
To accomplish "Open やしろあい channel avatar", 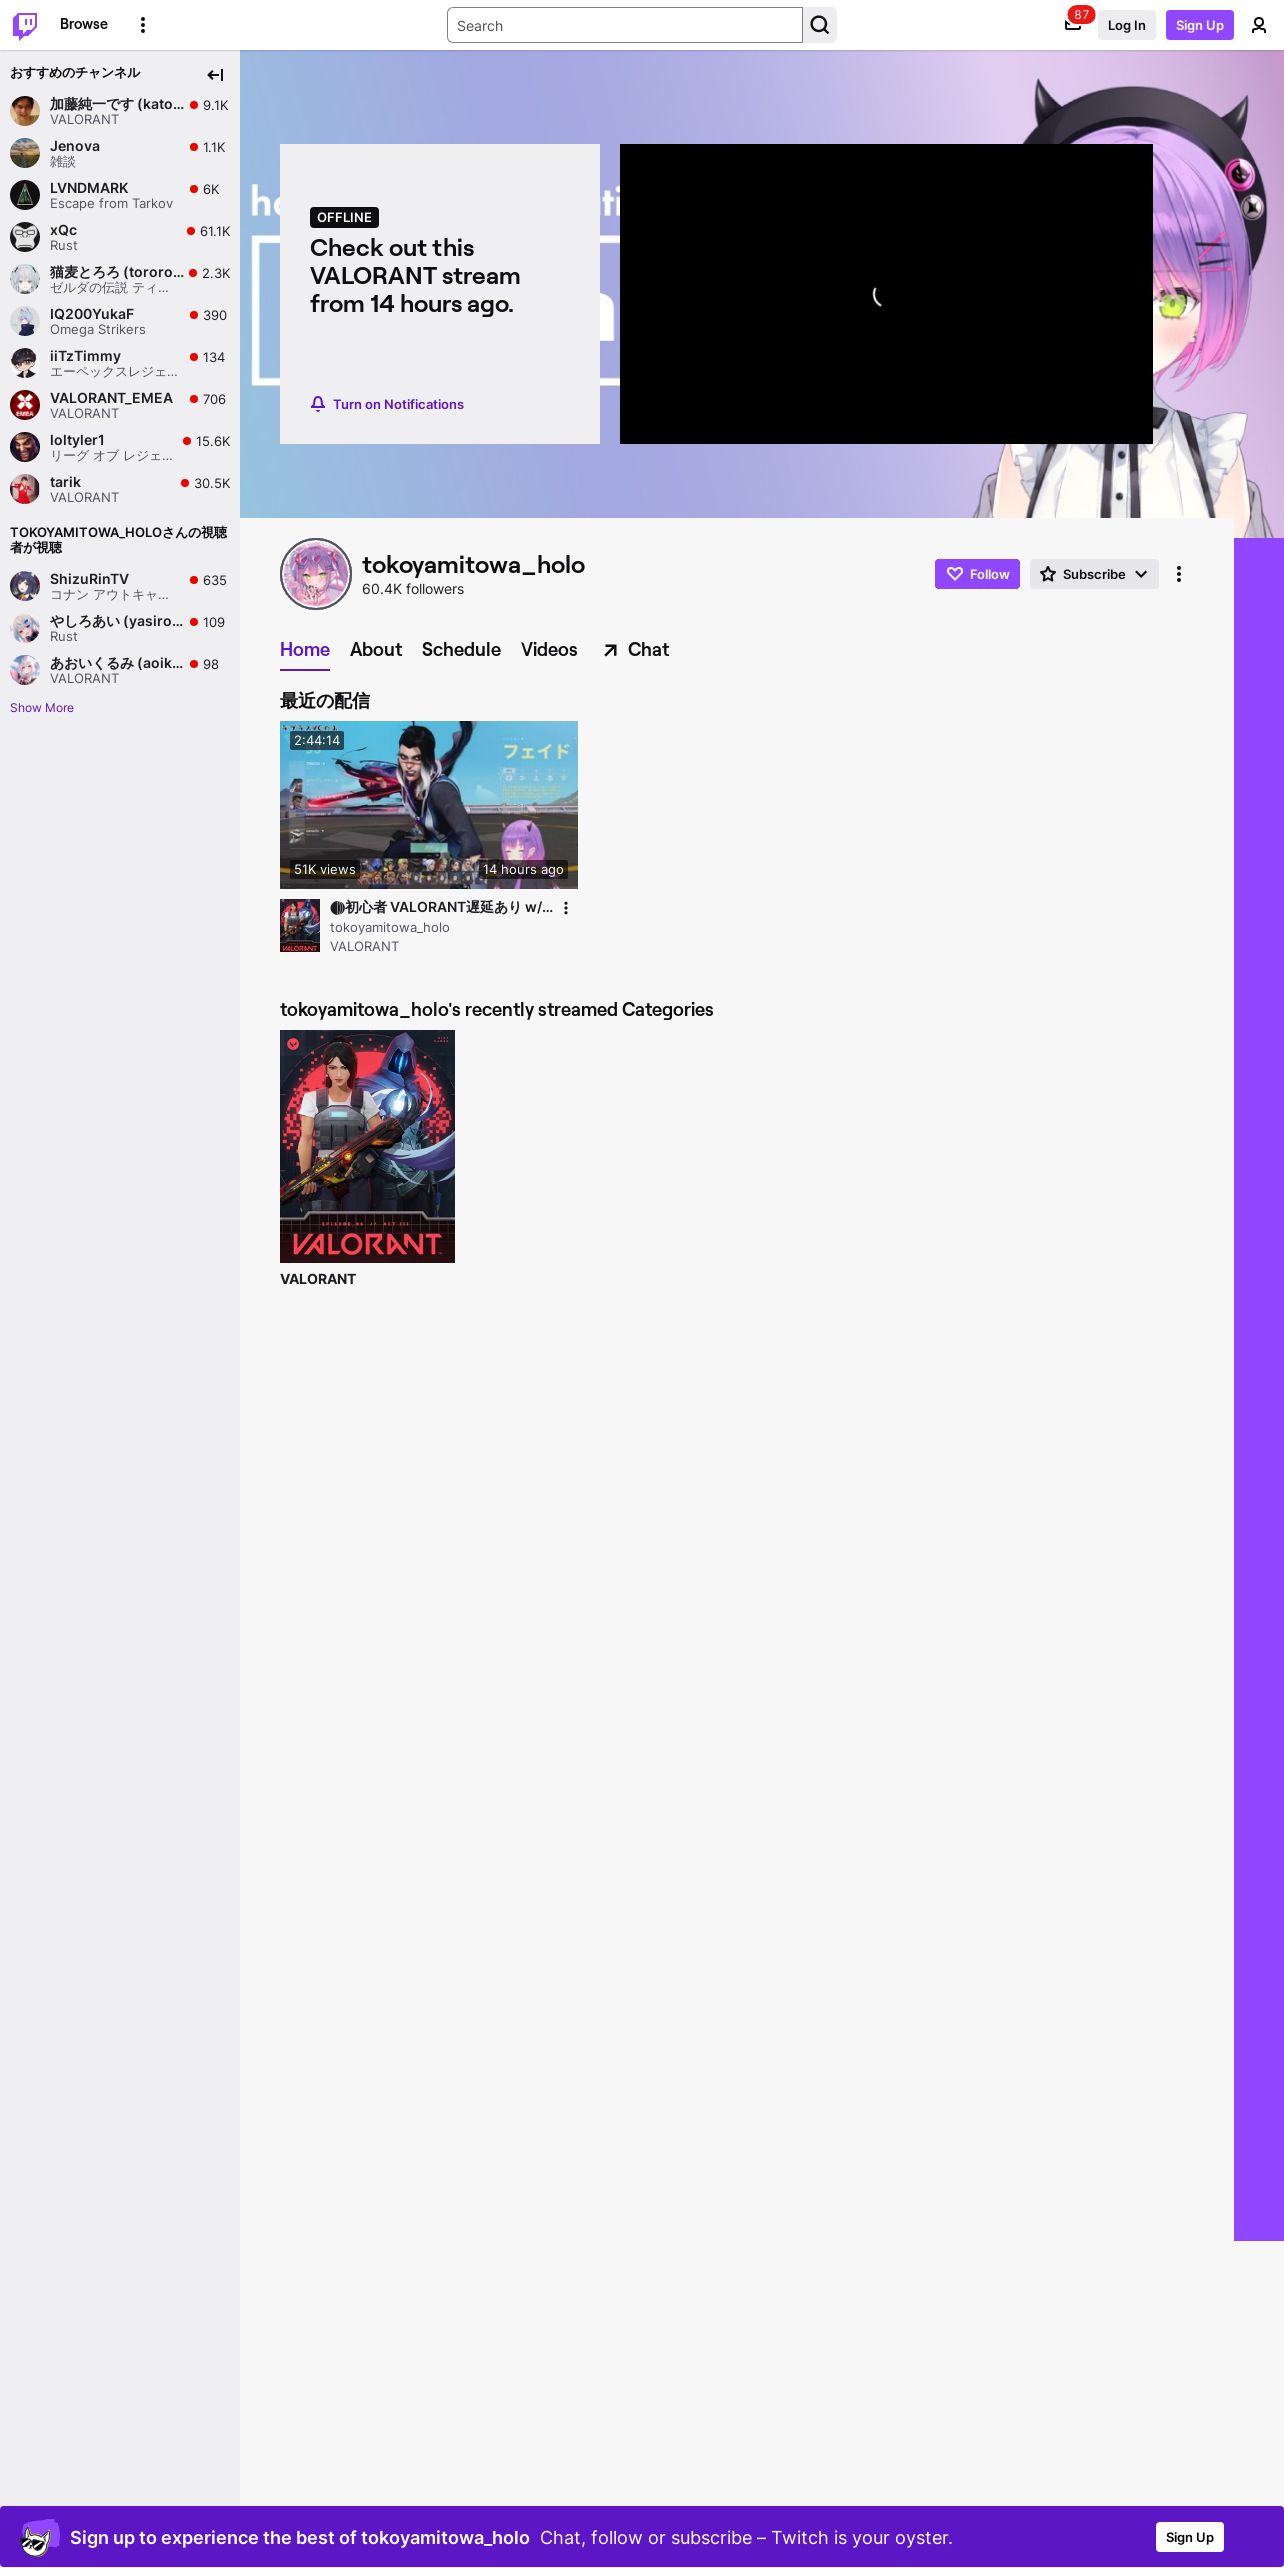I will (25, 628).
